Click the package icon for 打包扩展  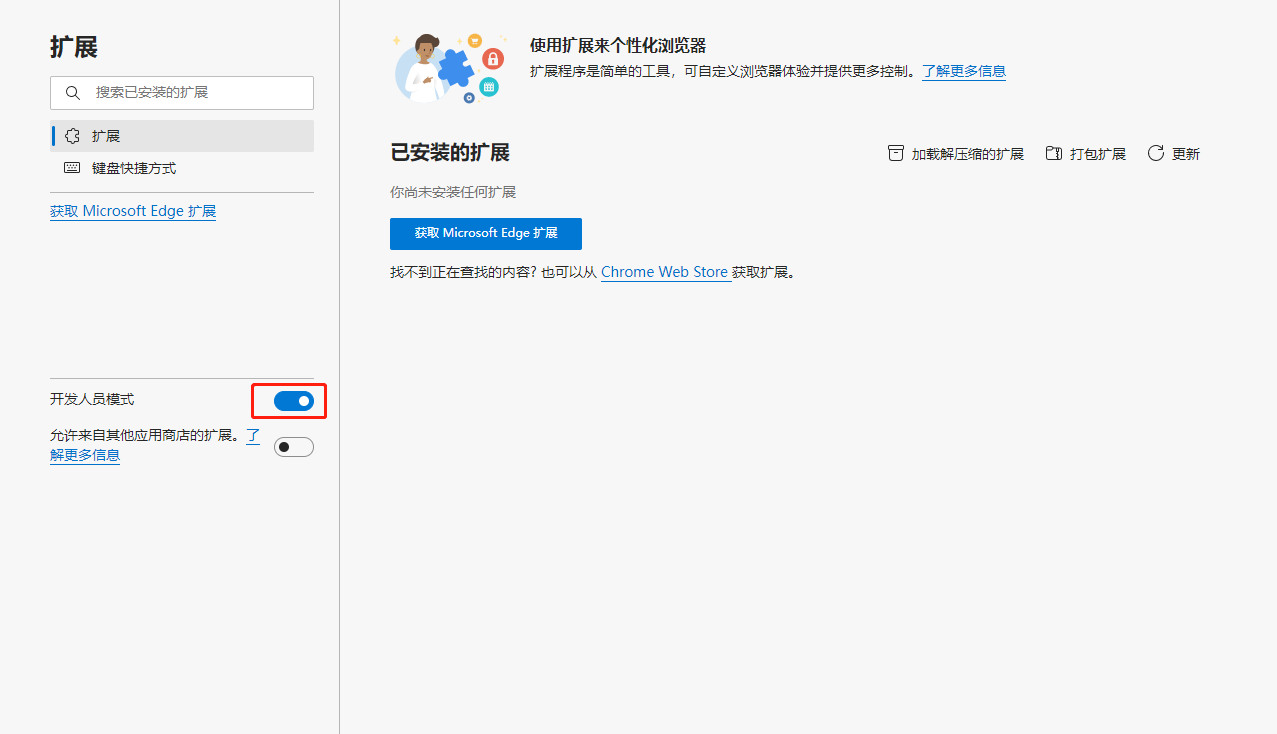pos(1053,153)
